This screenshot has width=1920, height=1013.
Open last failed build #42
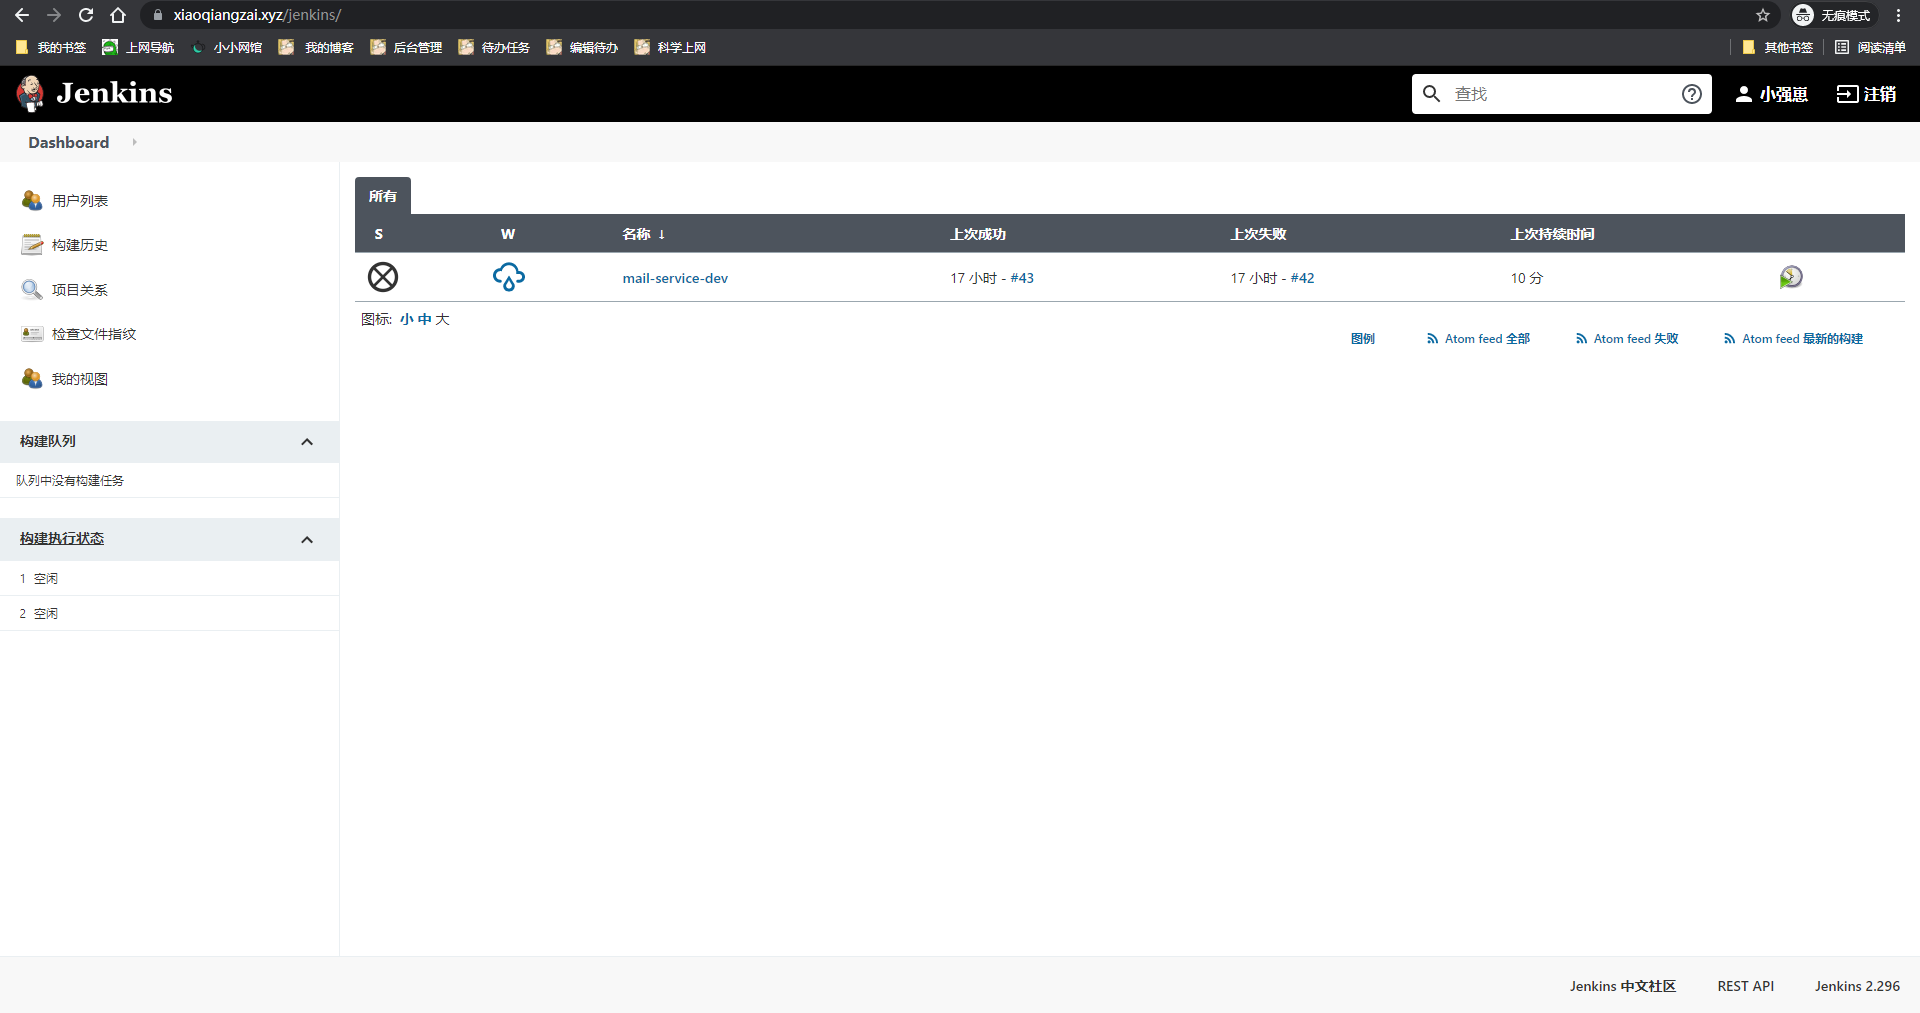tap(1302, 278)
